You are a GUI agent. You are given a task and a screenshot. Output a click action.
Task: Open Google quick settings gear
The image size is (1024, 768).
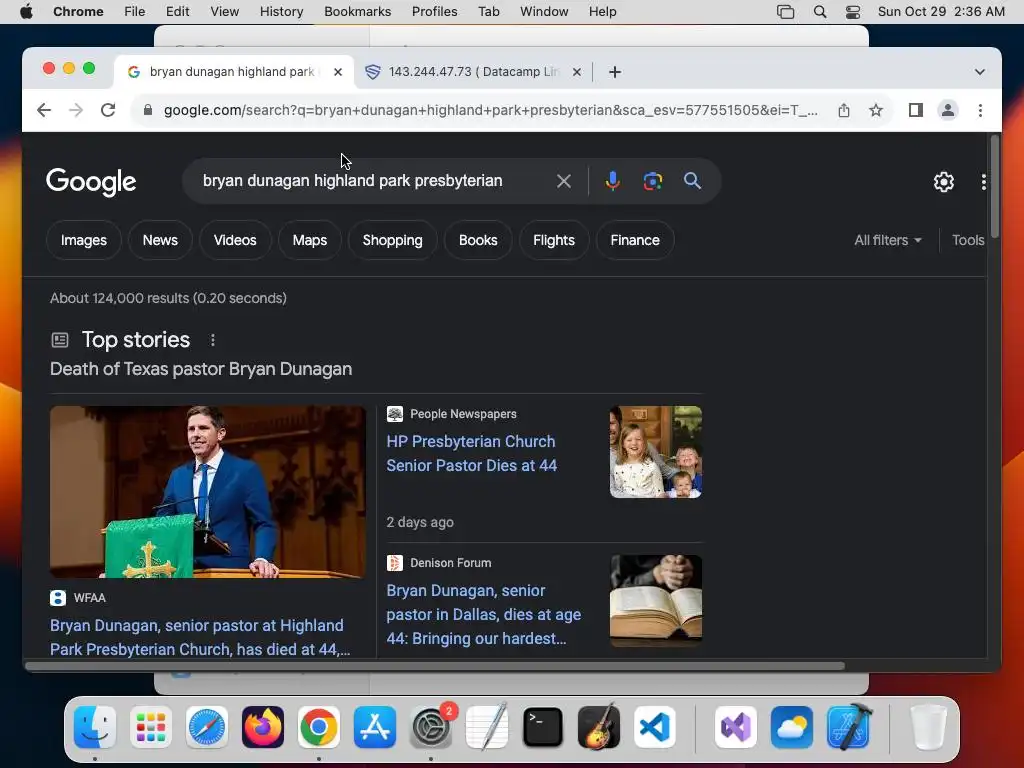(944, 182)
